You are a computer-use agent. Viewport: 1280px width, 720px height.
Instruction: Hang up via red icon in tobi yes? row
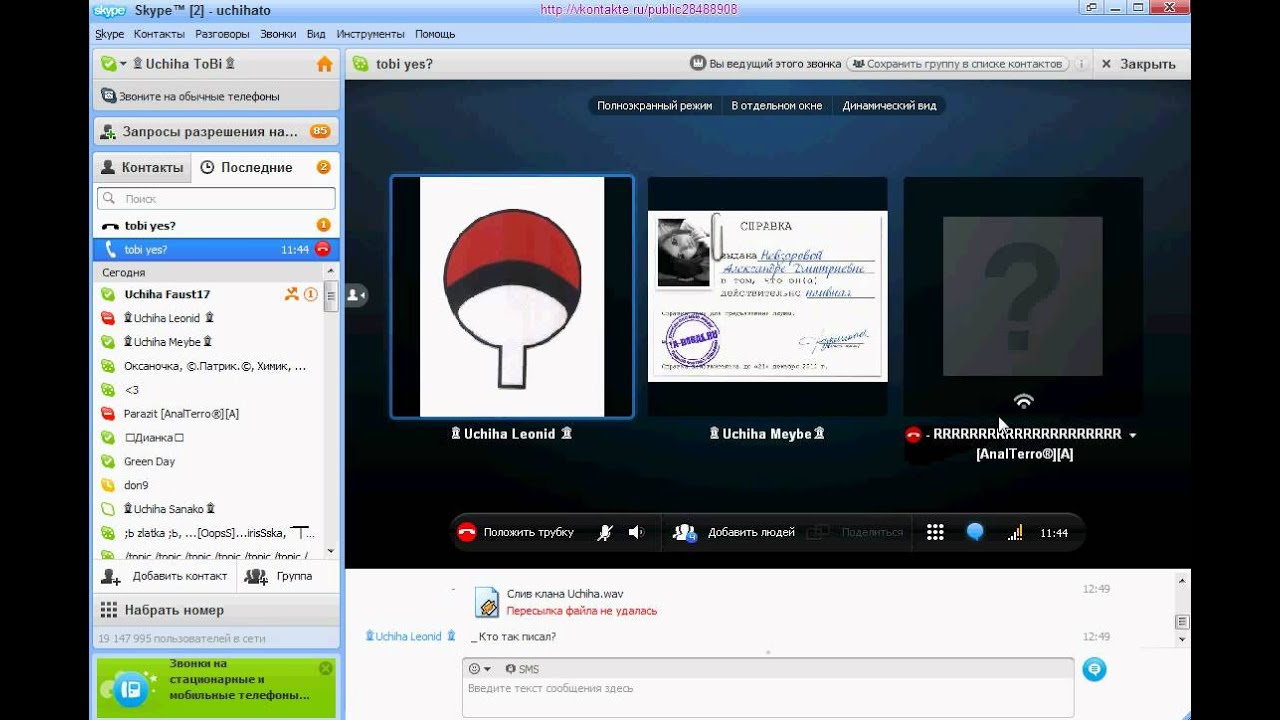tap(322, 250)
